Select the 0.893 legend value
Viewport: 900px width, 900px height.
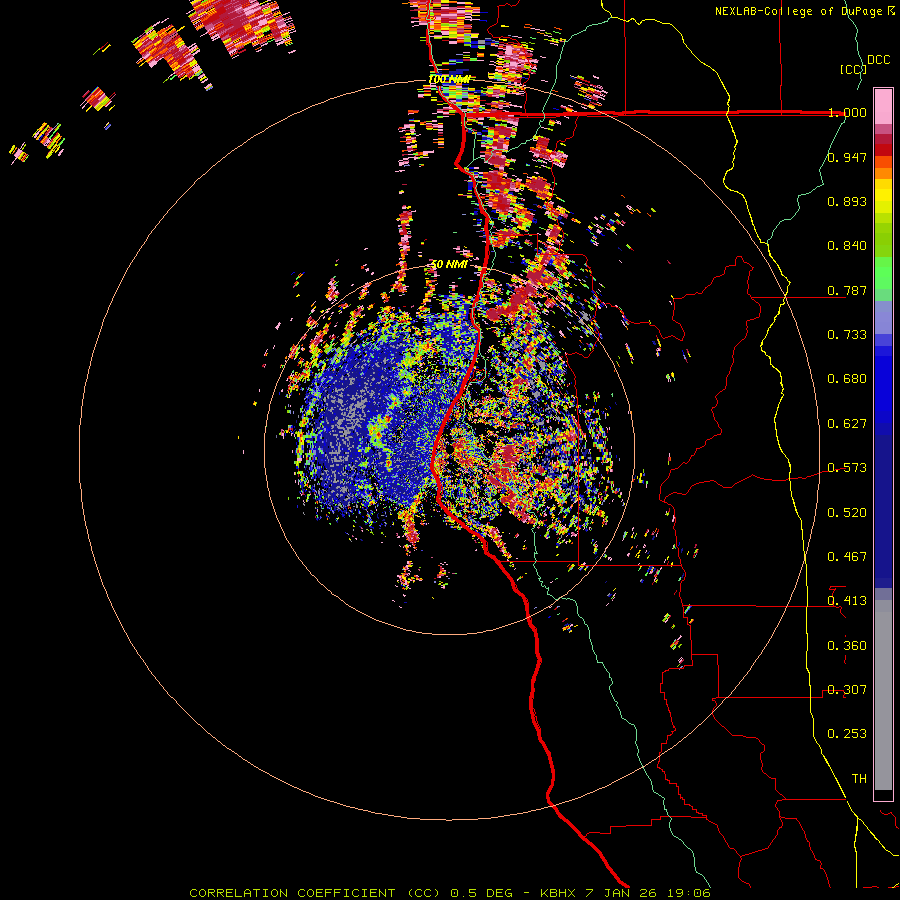pos(847,201)
